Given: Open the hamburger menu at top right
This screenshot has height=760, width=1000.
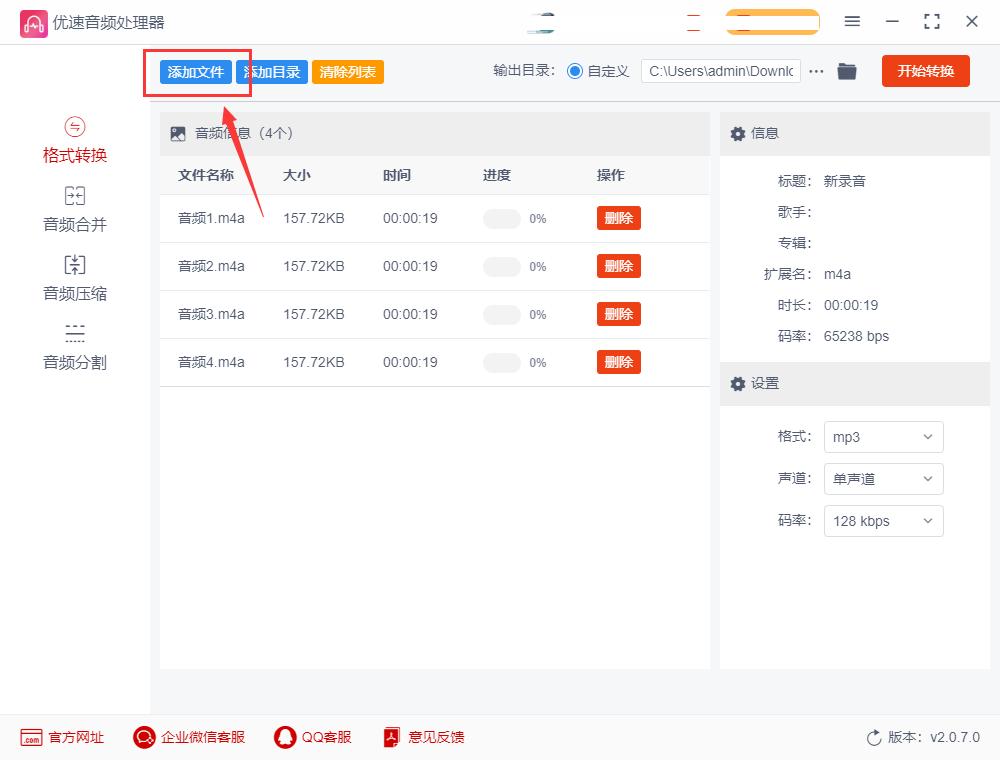Looking at the screenshot, I should pyautogui.click(x=853, y=21).
